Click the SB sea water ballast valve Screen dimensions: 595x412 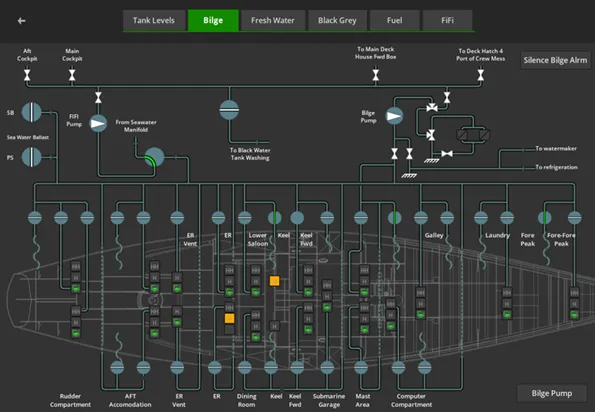pos(31,112)
